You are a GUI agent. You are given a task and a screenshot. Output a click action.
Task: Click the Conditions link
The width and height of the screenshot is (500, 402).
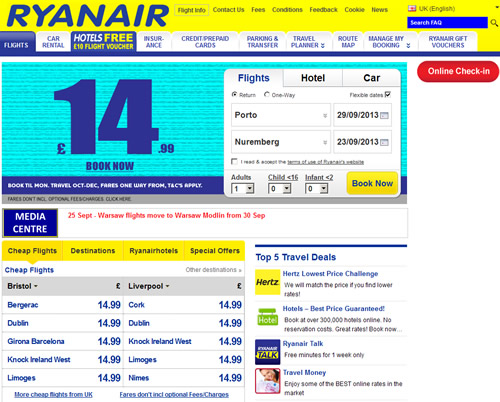tap(287, 10)
